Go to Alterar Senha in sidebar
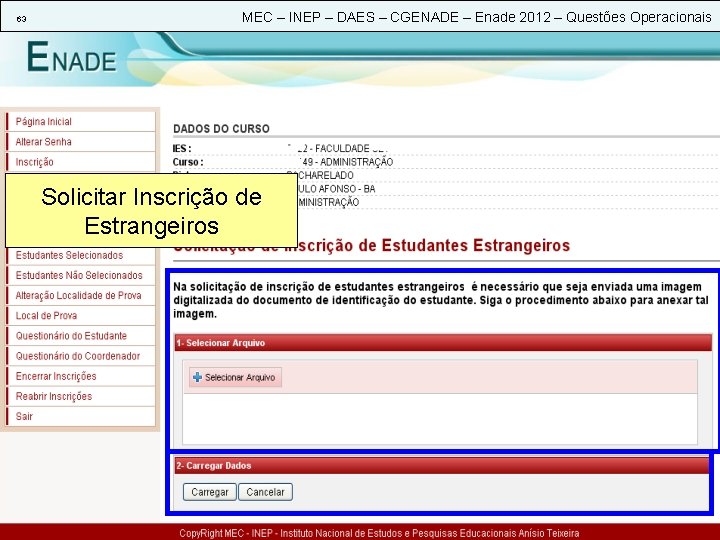The width and height of the screenshot is (720, 540). tap(81, 142)
